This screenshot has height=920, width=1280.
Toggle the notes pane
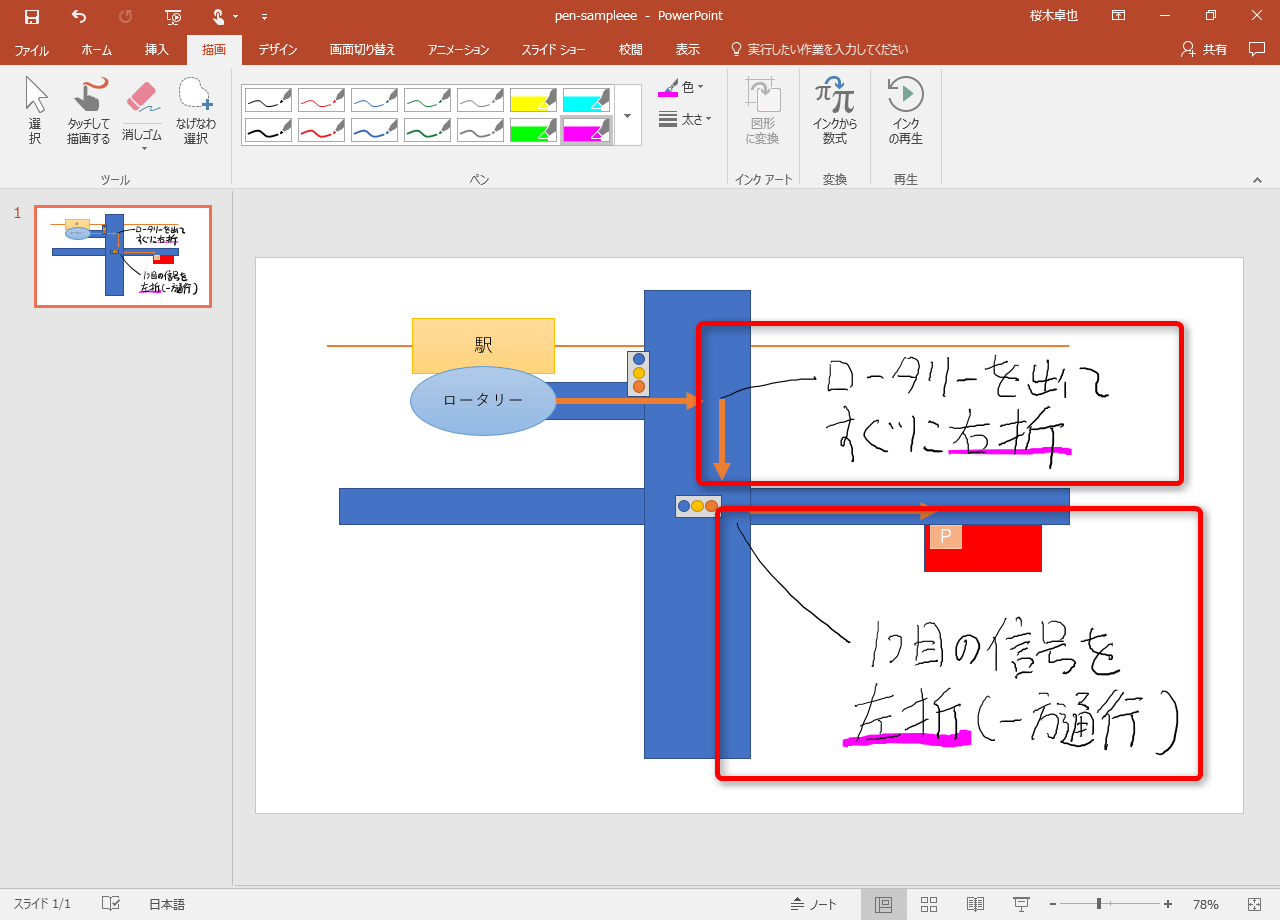point(814,904)
